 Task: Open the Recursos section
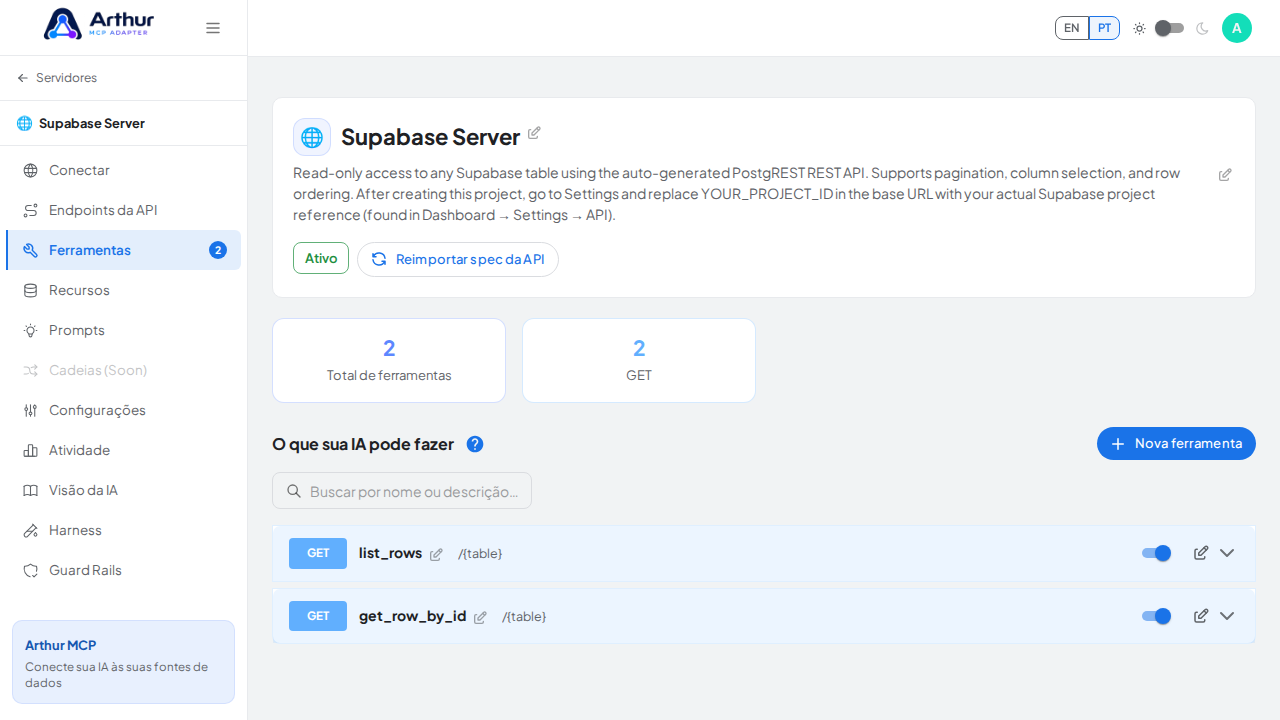pyautogui.click(x=123, y=290)
